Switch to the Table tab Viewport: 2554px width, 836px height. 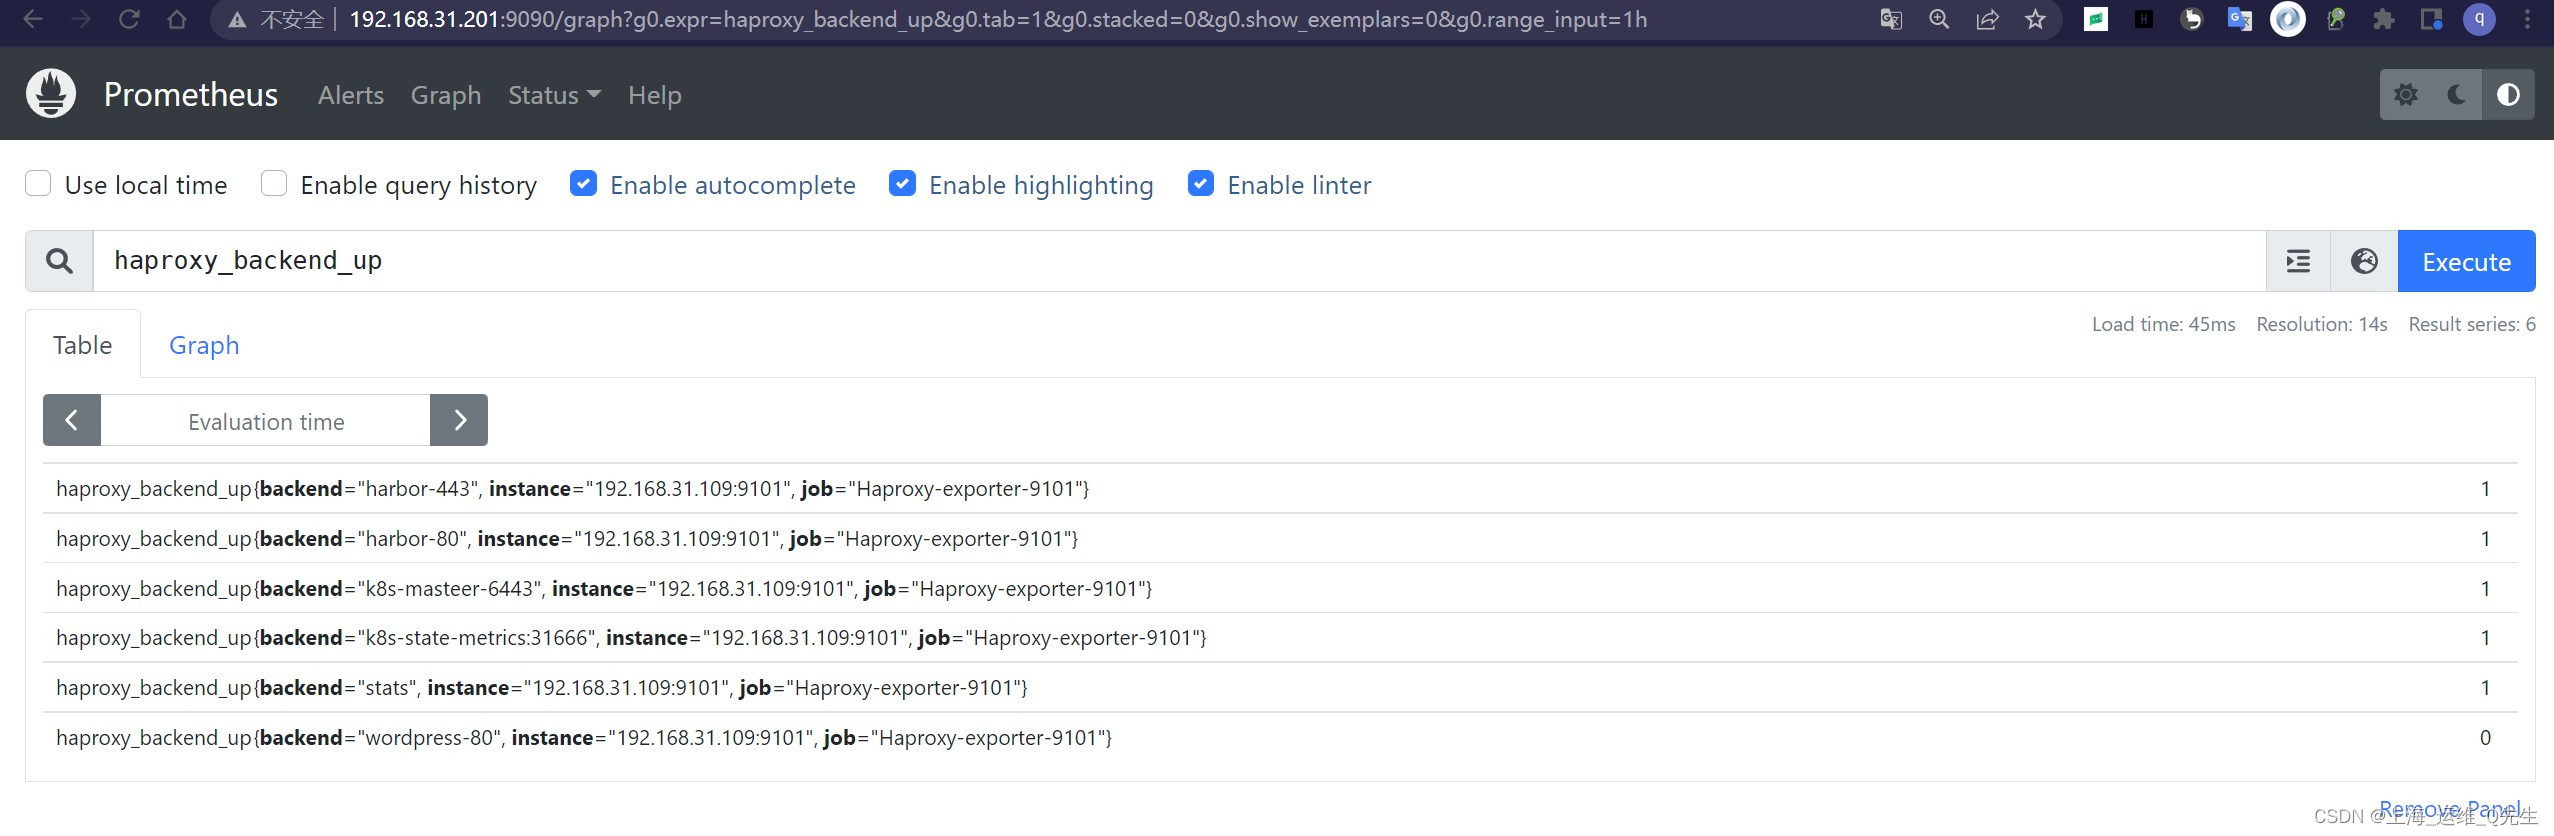coord(83,345)
